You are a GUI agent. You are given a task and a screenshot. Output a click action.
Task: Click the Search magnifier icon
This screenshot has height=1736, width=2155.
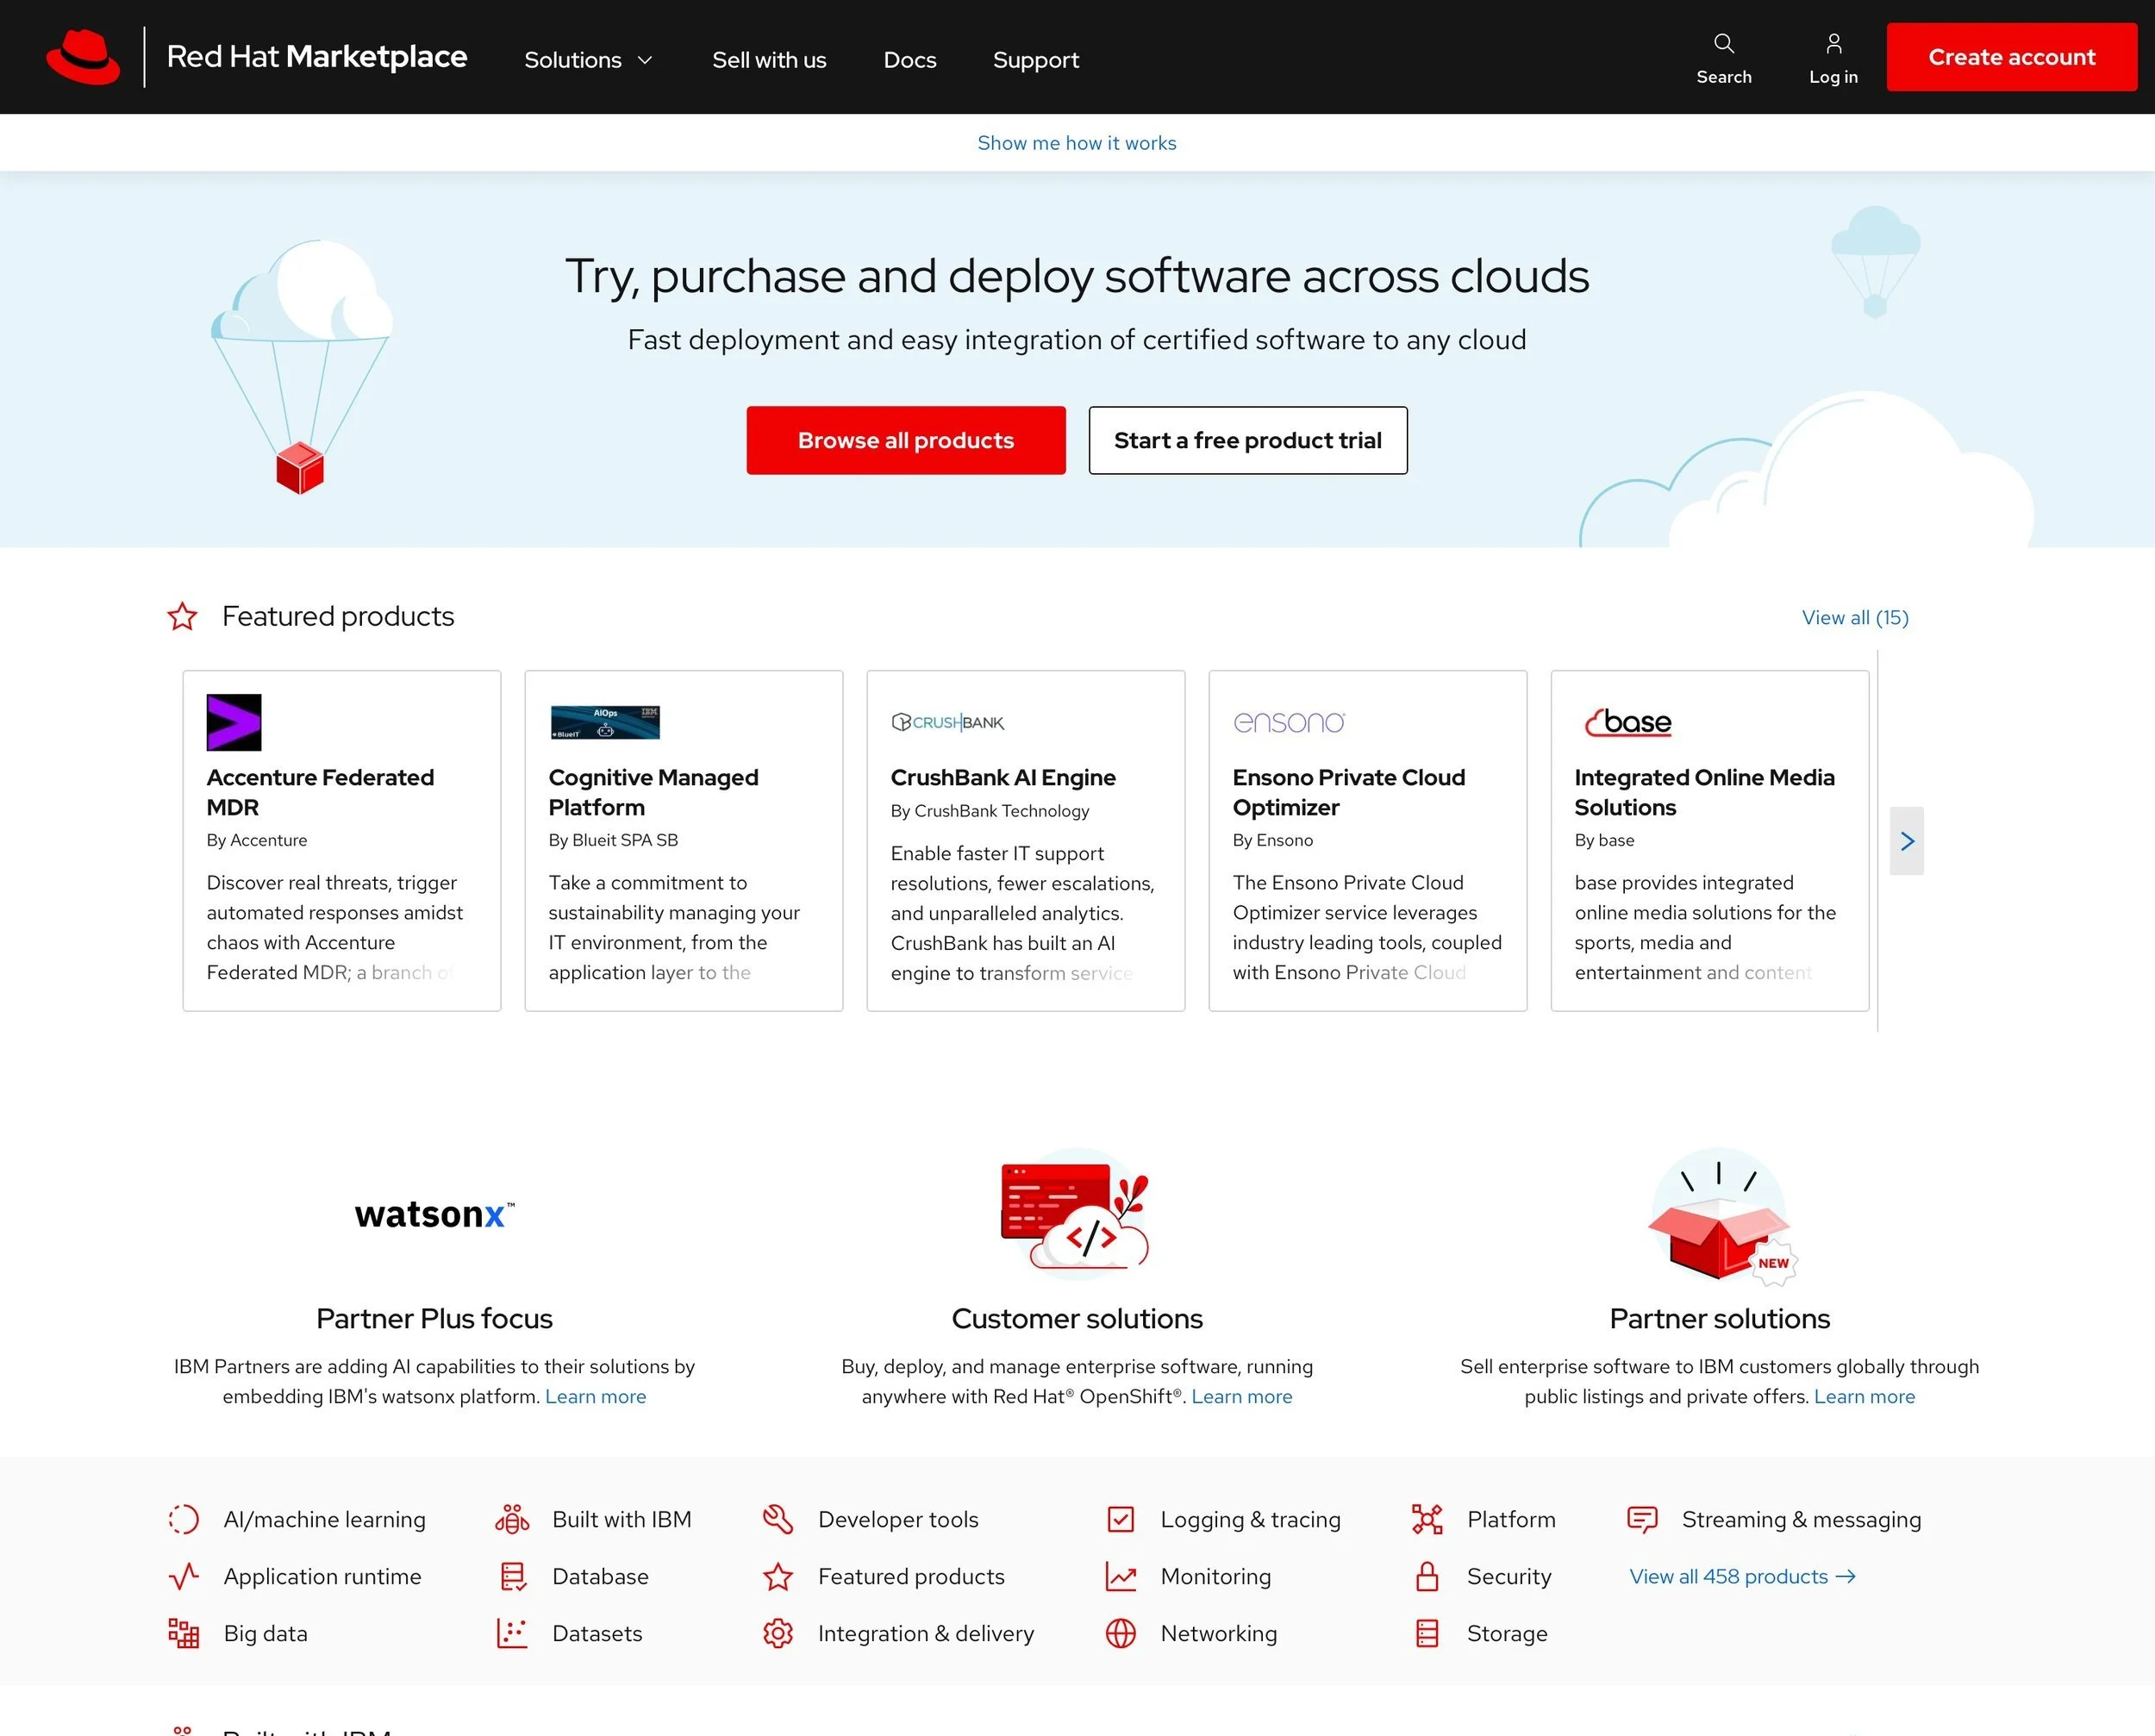click(1723, 44)
